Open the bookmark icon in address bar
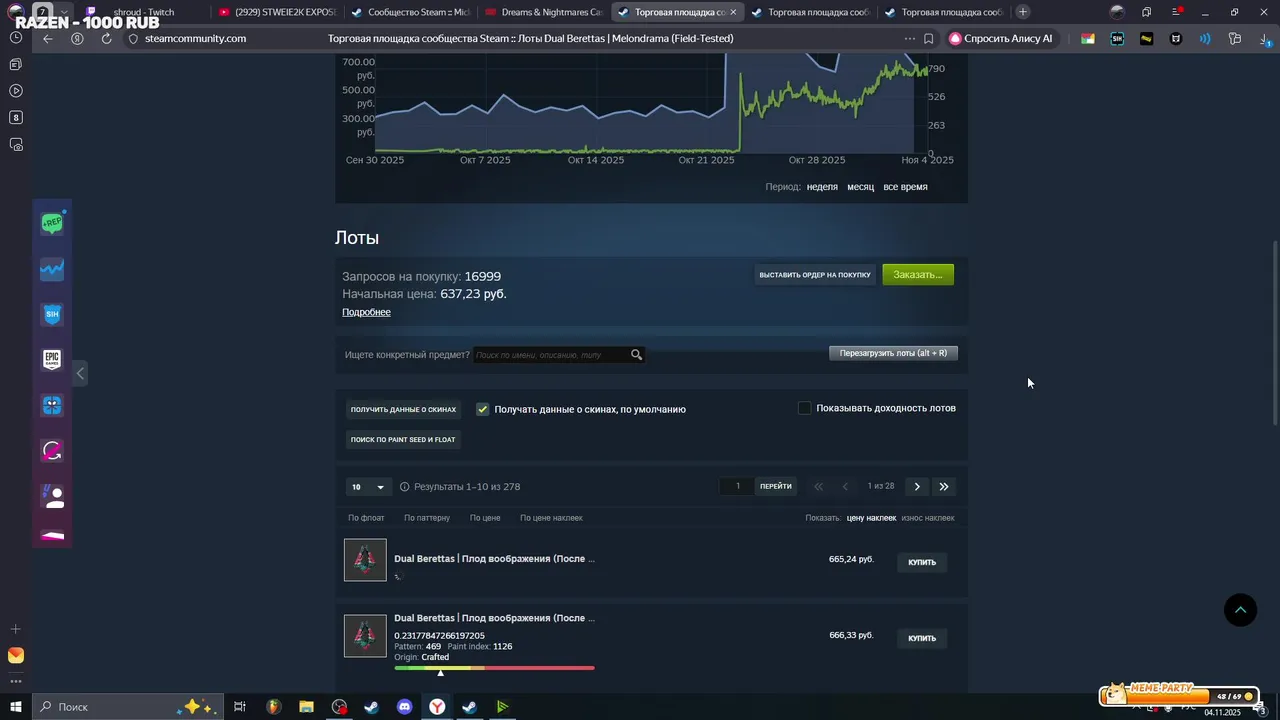The height and width of the screenshot is (720, 1280). [929, 38]
